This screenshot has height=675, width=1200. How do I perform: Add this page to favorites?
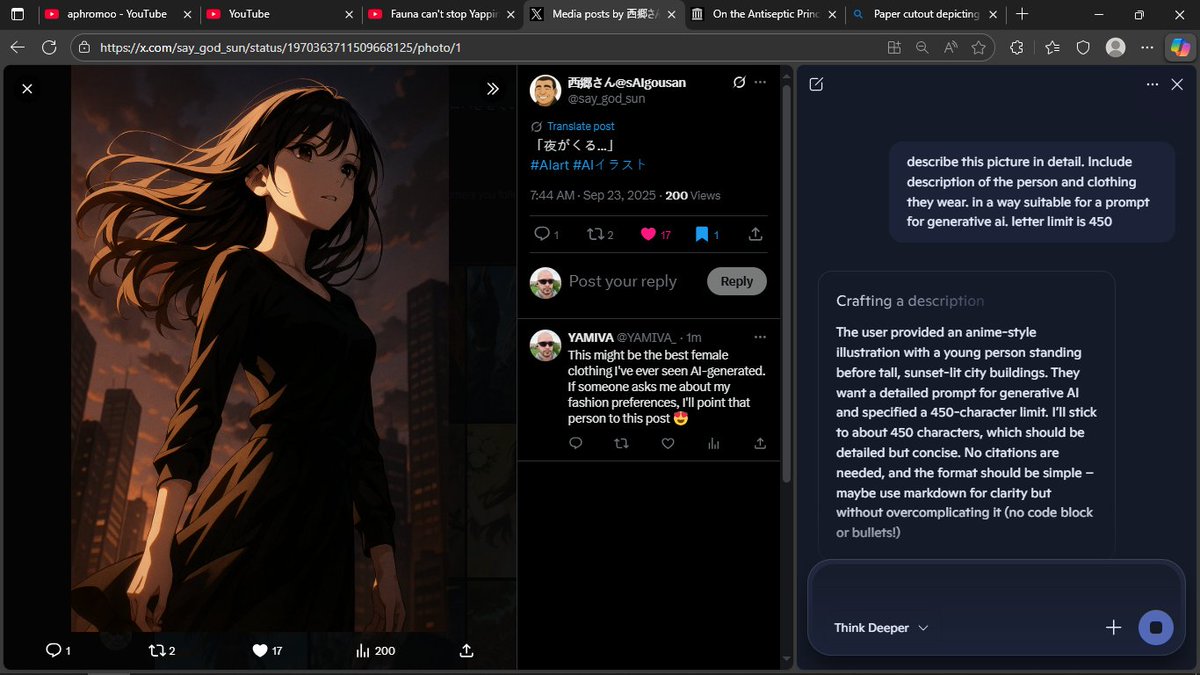978,47
